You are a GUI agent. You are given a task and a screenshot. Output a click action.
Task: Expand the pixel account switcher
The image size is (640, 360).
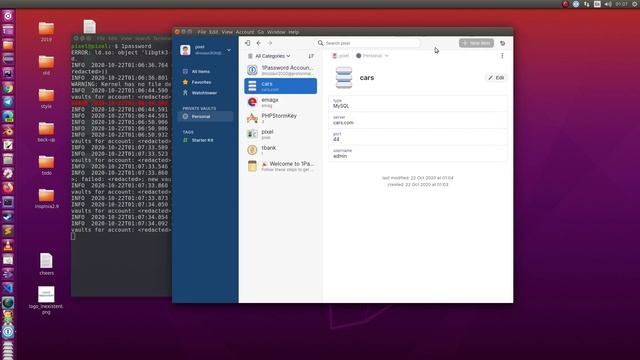pyautogui.click(x=206, y=50)
